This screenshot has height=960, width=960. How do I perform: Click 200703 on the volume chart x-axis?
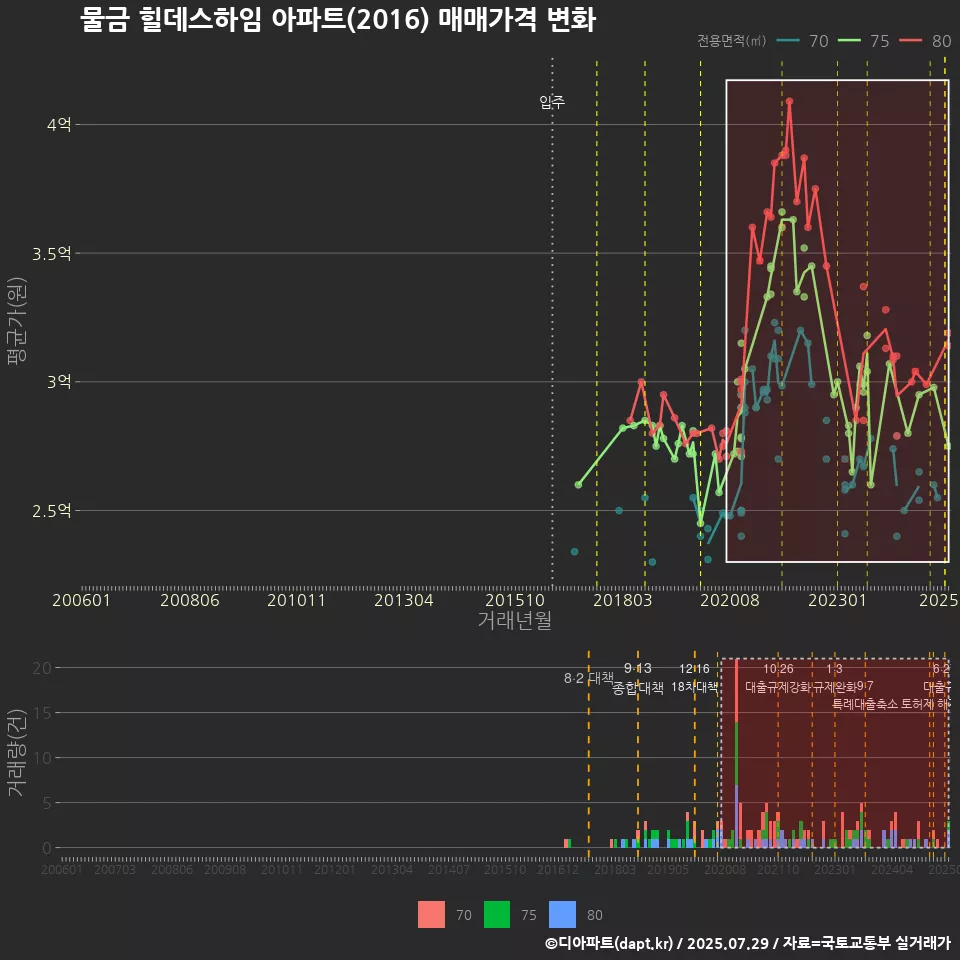(x=115, y=869)
